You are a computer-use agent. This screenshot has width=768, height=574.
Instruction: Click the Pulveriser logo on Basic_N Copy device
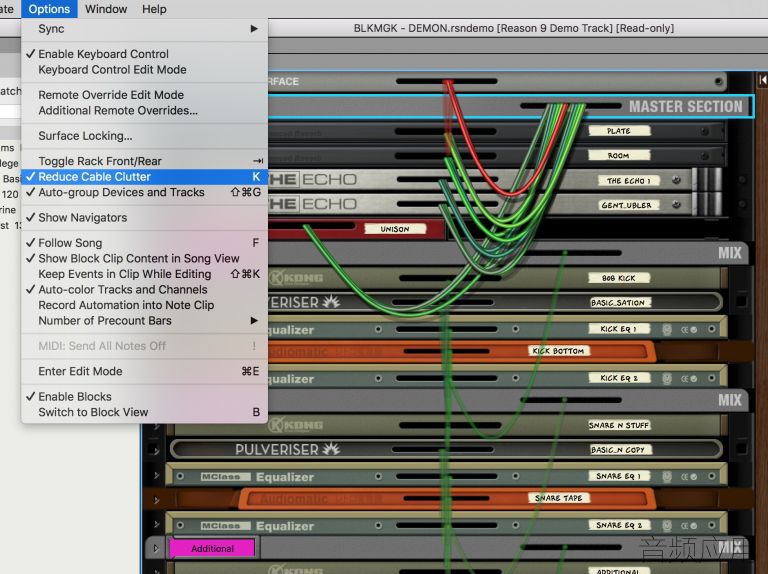coord(288,449)
